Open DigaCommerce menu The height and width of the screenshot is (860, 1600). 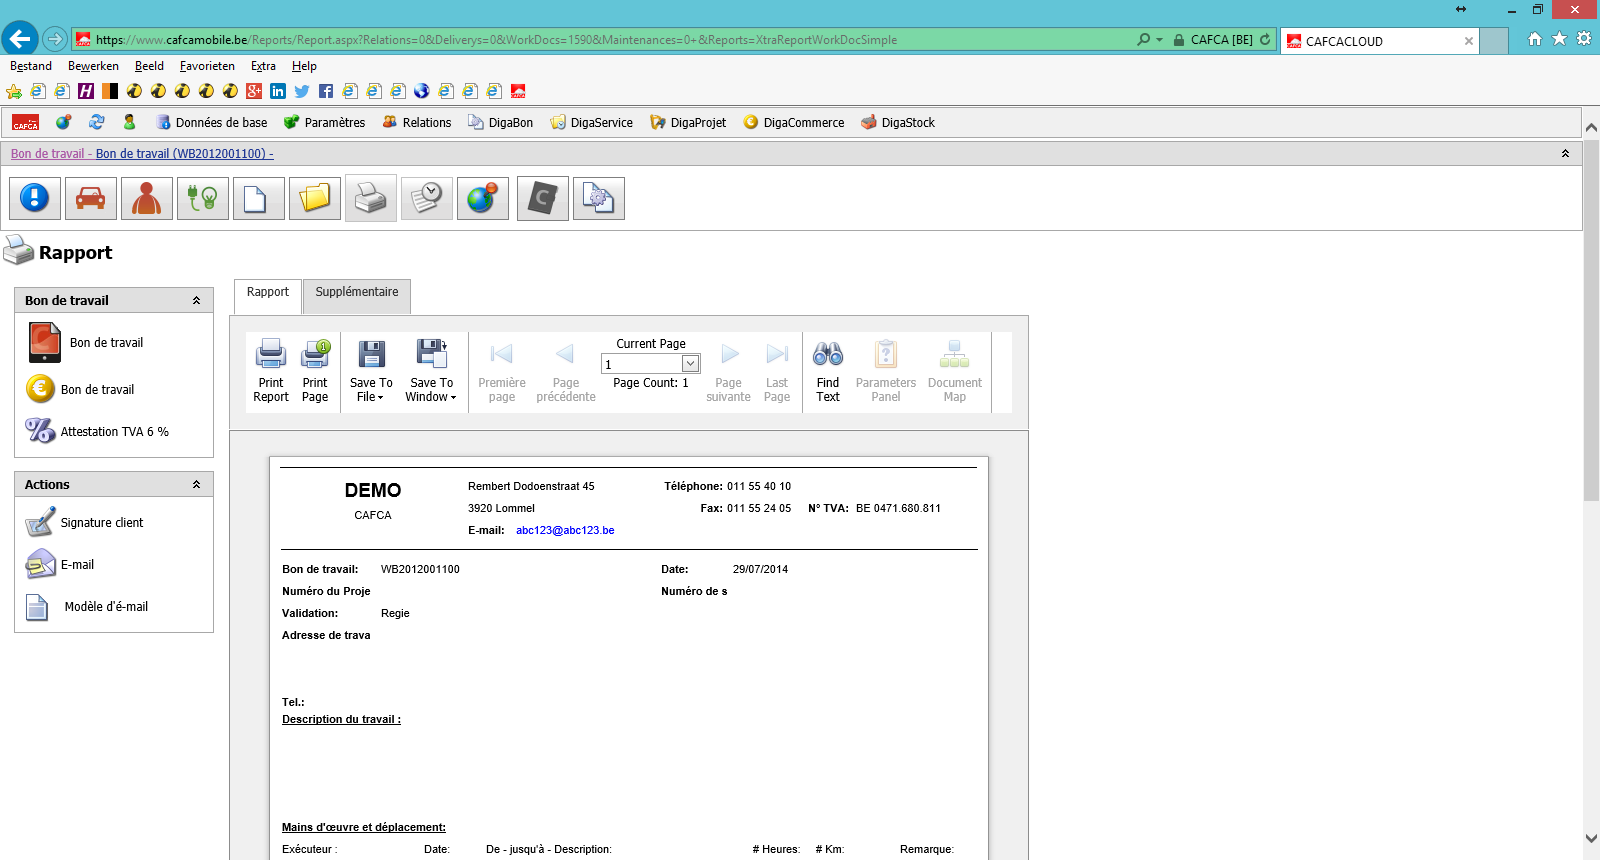[794, 122]
